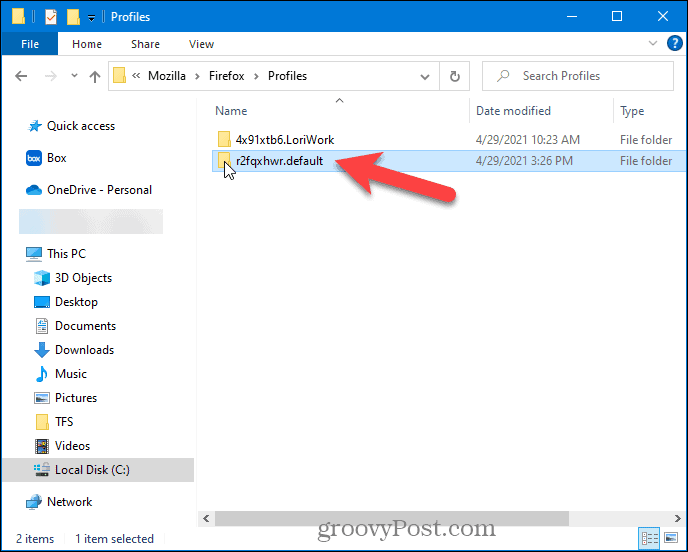This screenshot has height=552, width=688.
Task: Click the Box app icon
Action: click(34, 158)
